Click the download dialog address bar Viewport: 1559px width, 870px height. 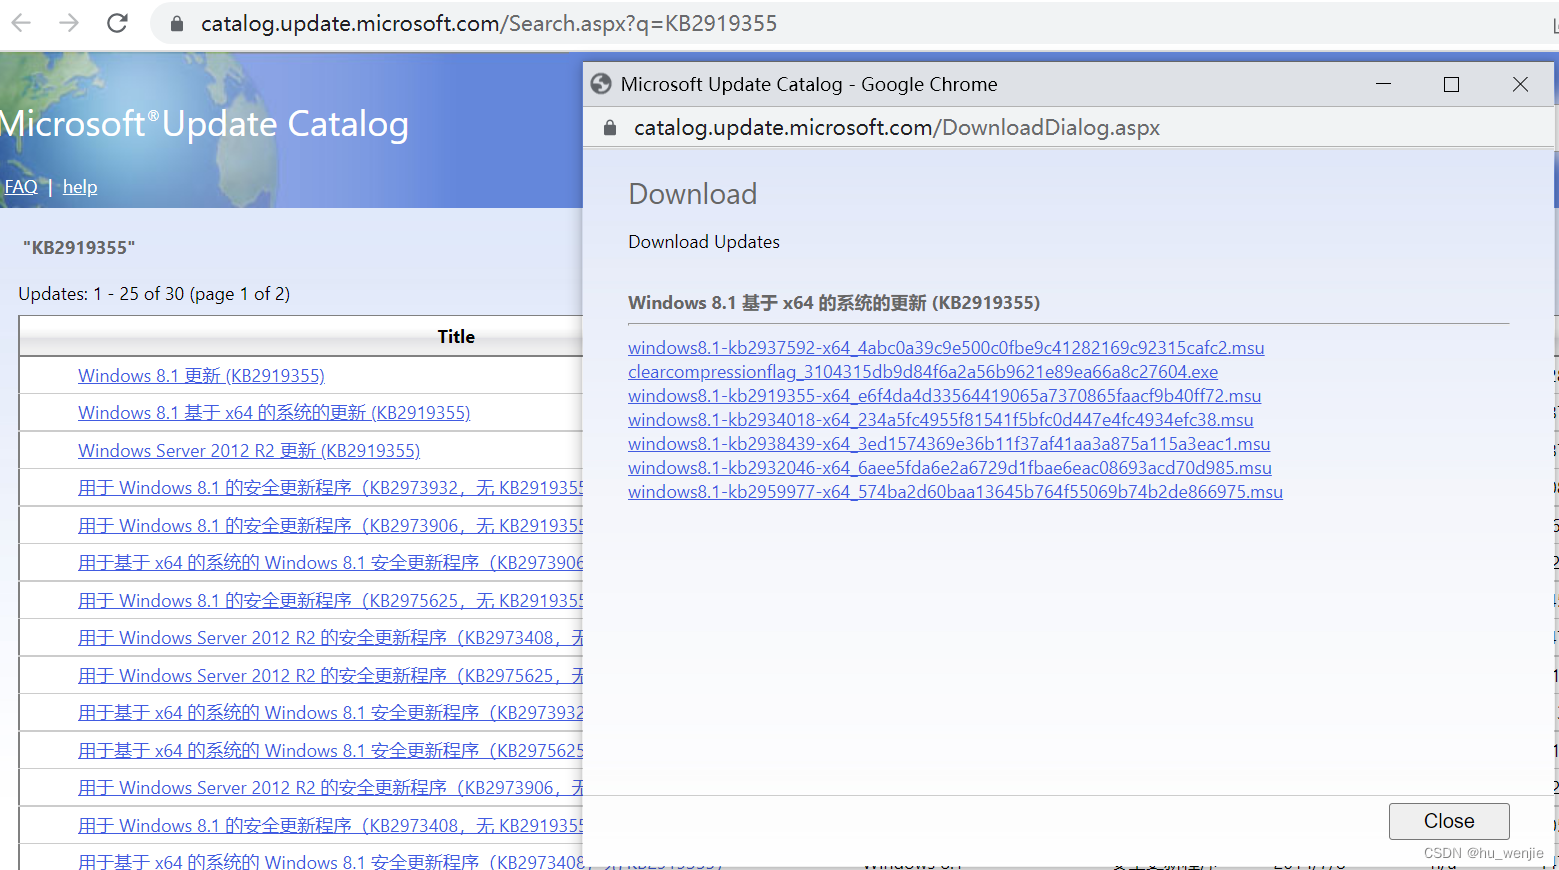coord(894,127)
